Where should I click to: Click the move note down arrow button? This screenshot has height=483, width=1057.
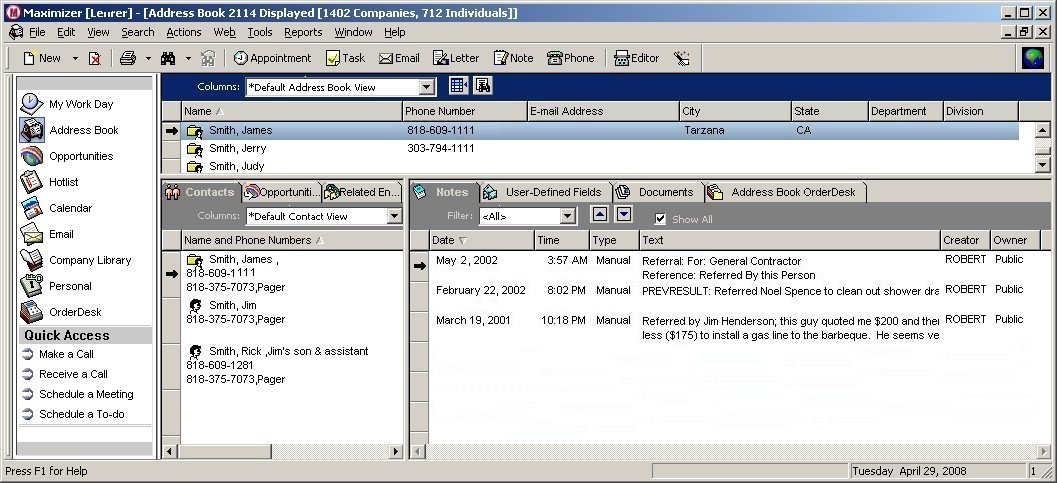(624, 214)
